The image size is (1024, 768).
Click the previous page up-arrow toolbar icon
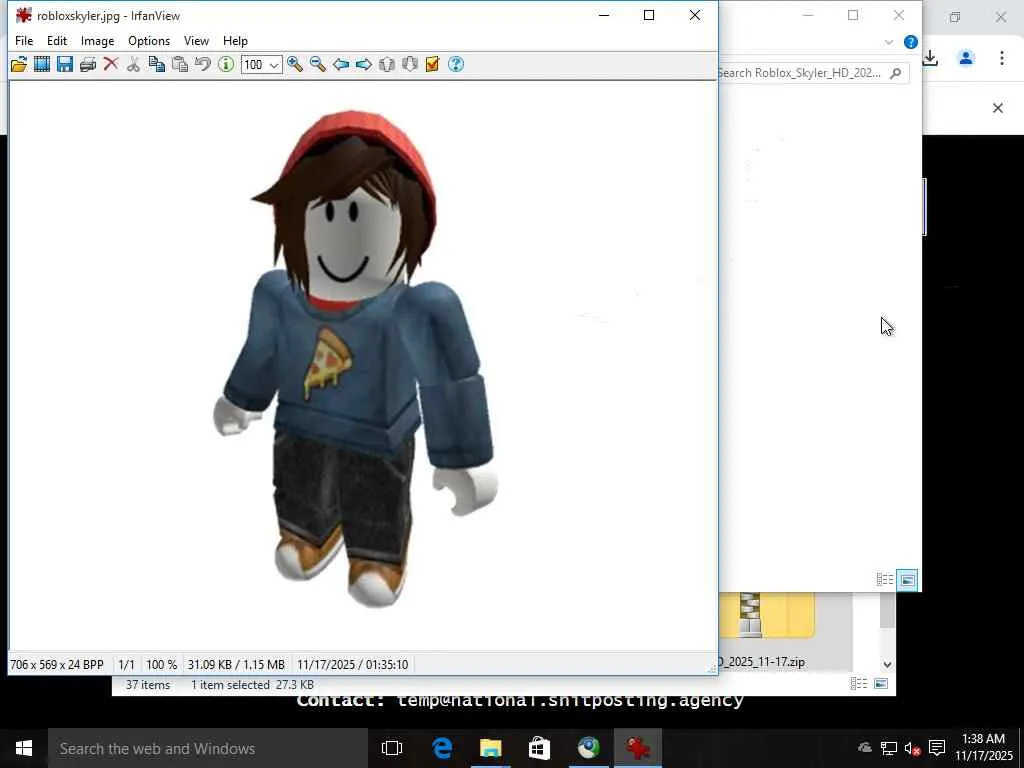point(387,64)
